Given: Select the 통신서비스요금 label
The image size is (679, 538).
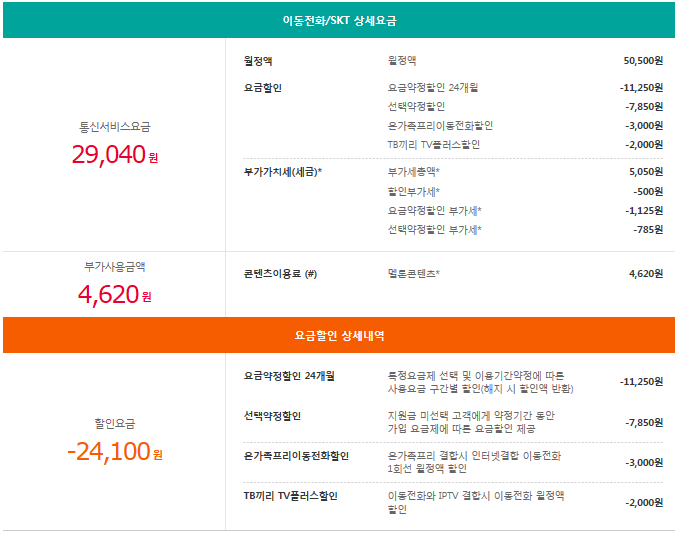Looking at the screenshot, I should pyautogui.click(x=115, y=127).
